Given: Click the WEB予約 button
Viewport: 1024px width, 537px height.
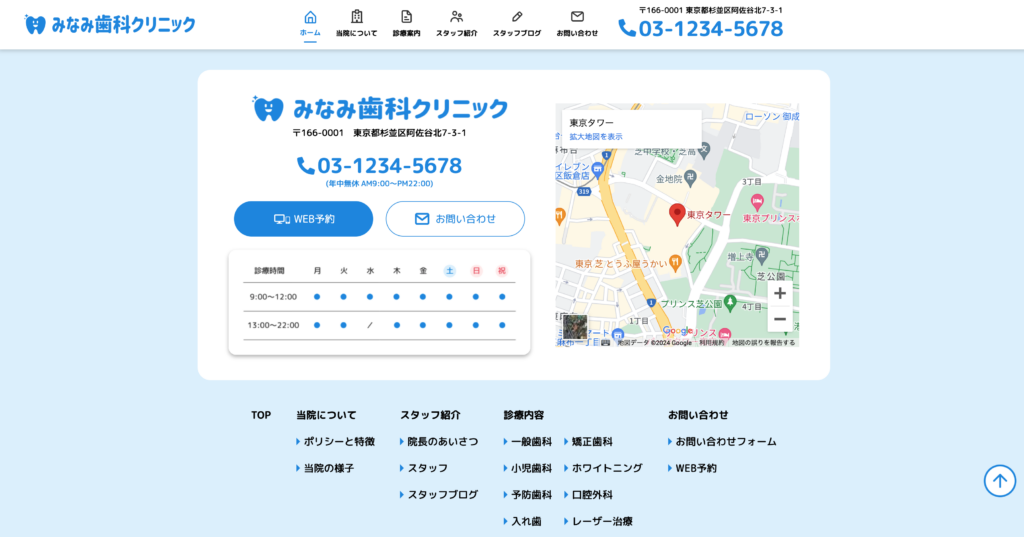Looking at the screenshot, I should click(304, 219).
